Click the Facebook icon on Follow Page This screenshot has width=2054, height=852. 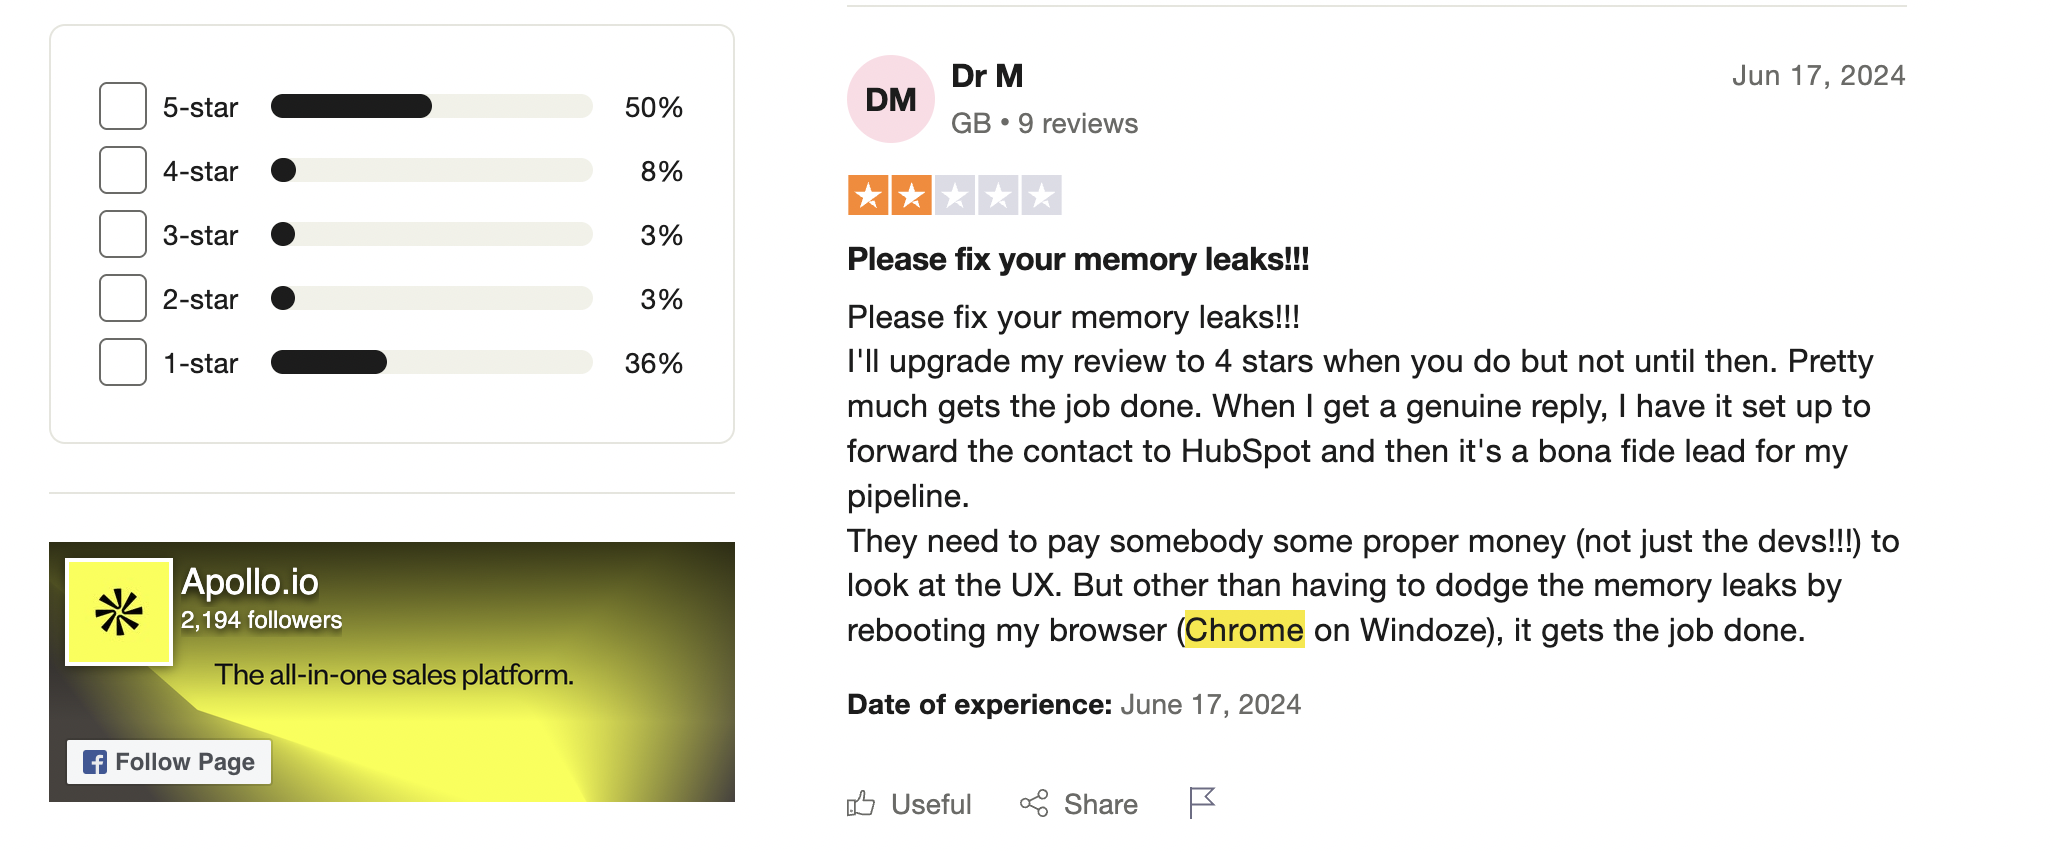pyautogui.click(x=95, y=762)
